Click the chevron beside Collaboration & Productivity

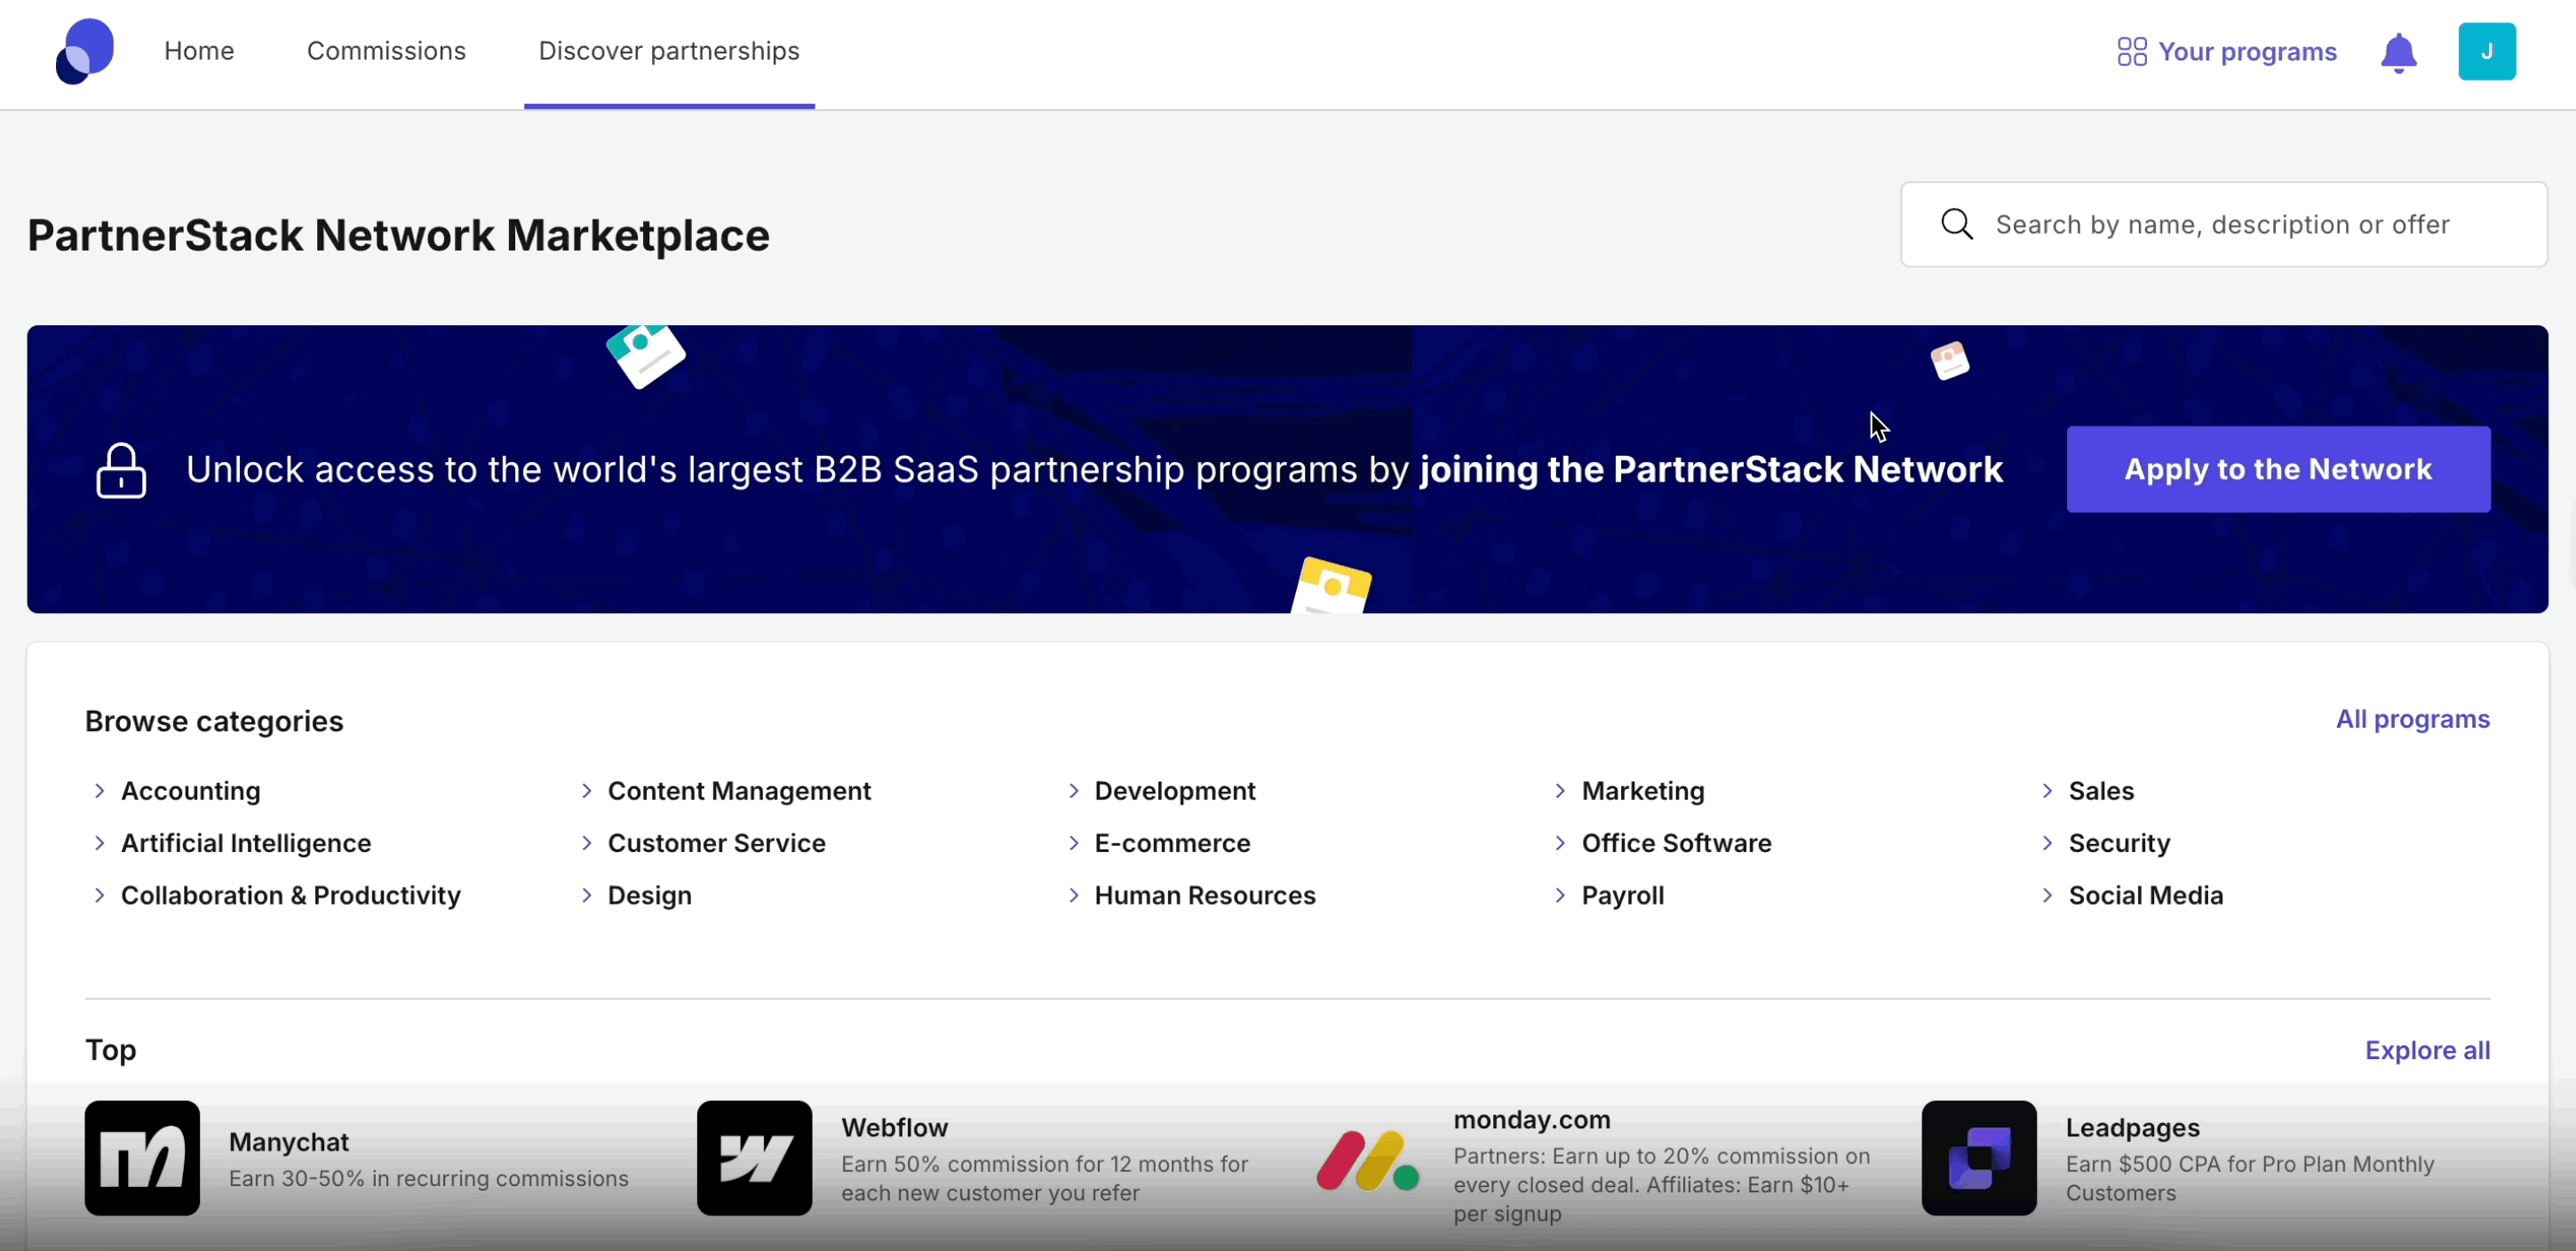pos(99,895)
